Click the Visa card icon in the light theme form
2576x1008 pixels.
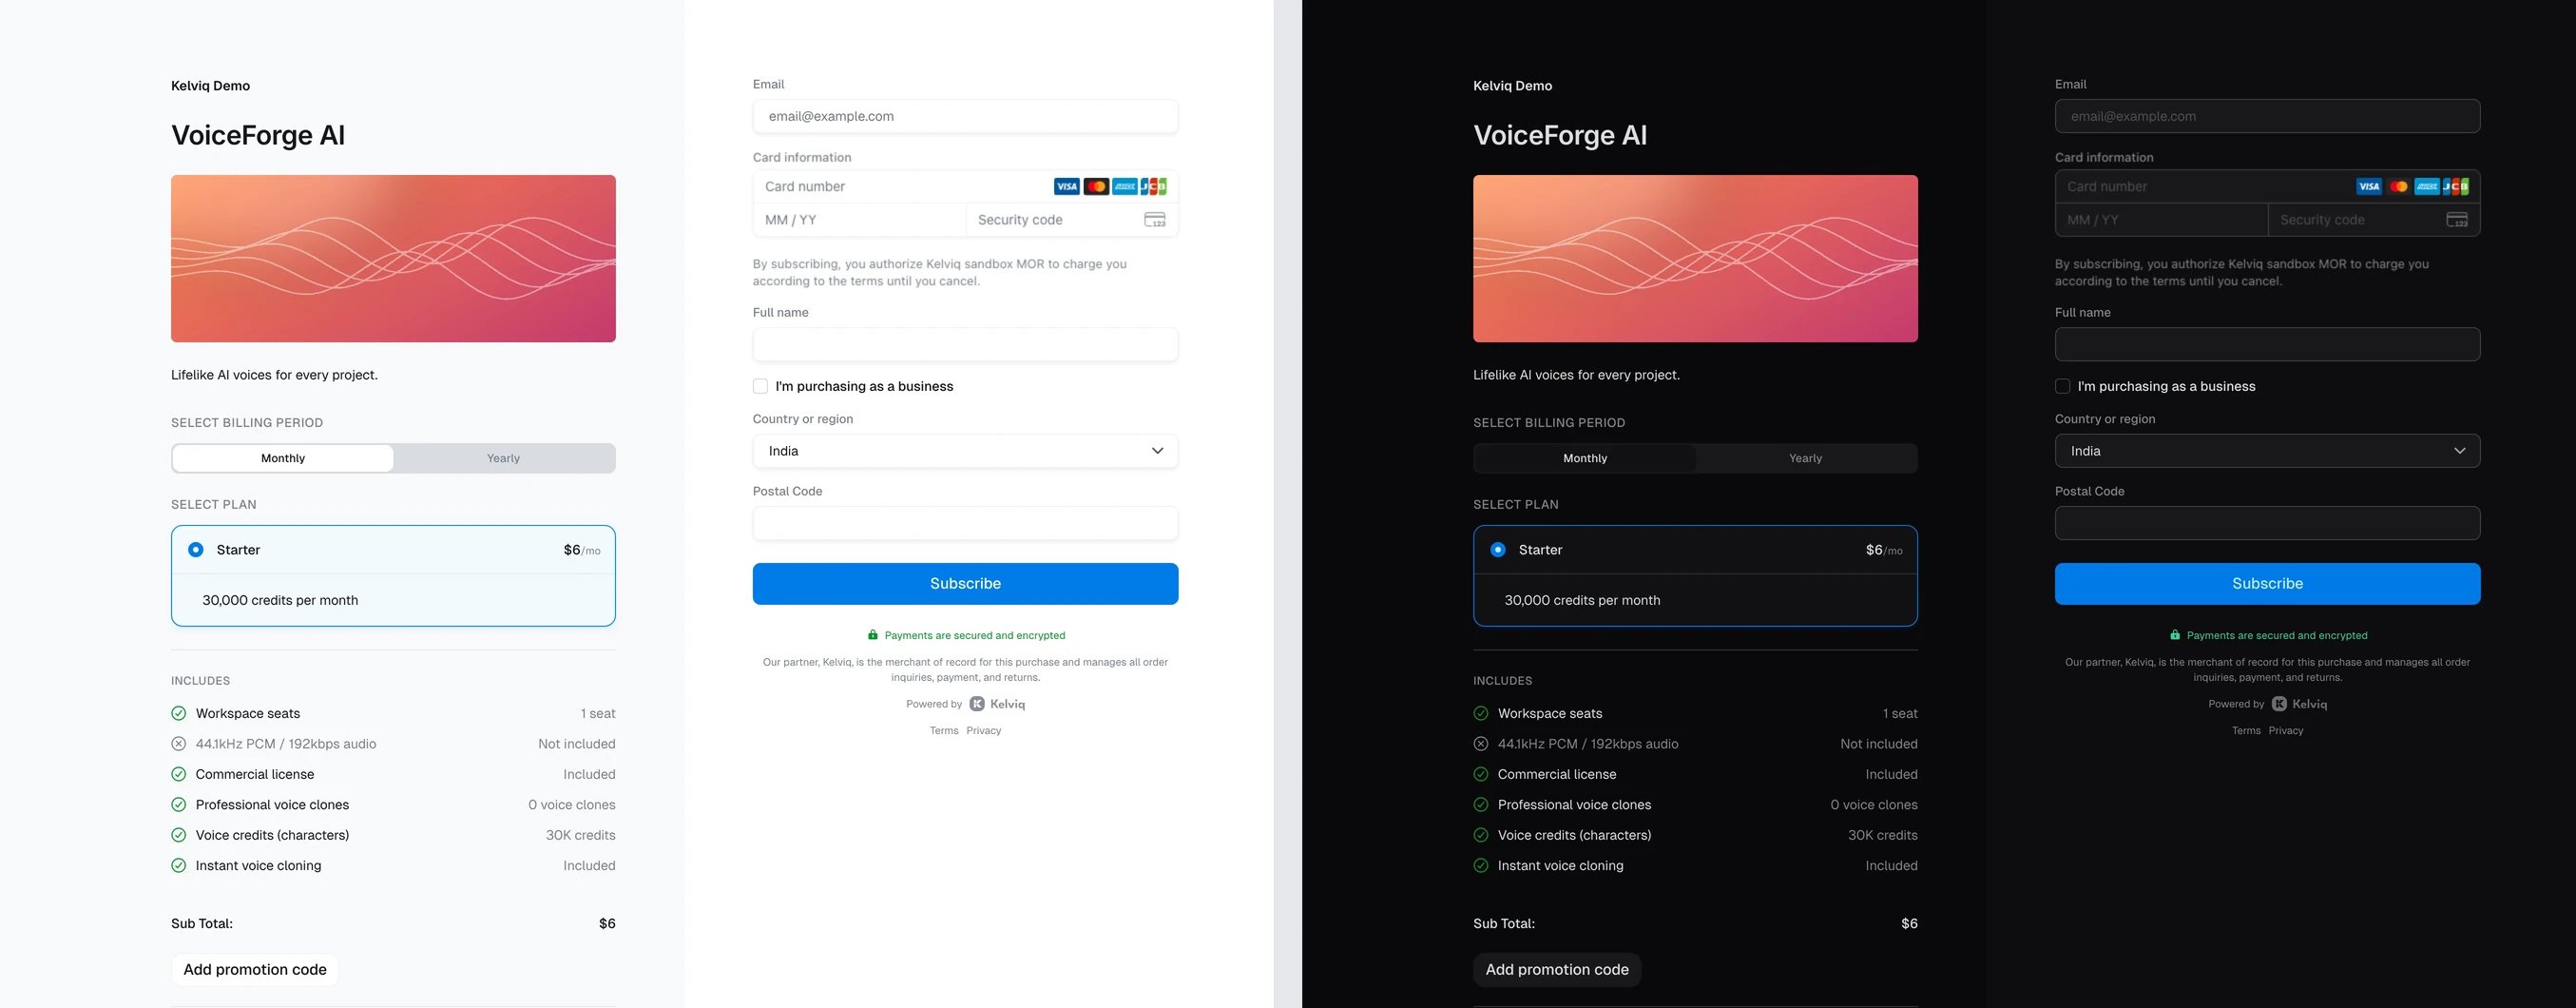[x=1066, y=186]
